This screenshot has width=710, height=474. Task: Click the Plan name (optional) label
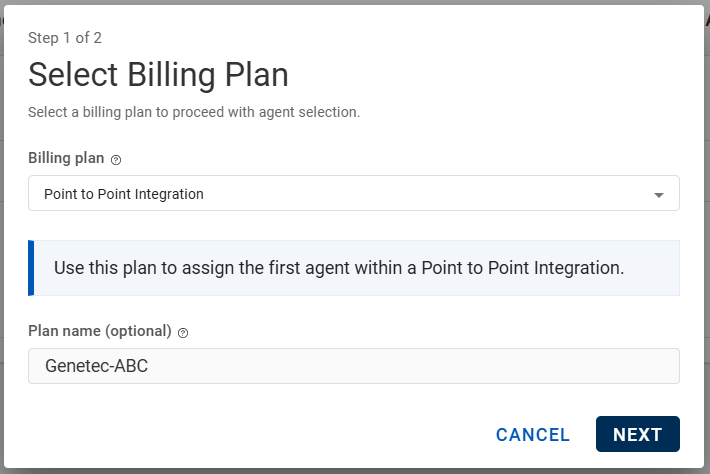coord(100,331)
